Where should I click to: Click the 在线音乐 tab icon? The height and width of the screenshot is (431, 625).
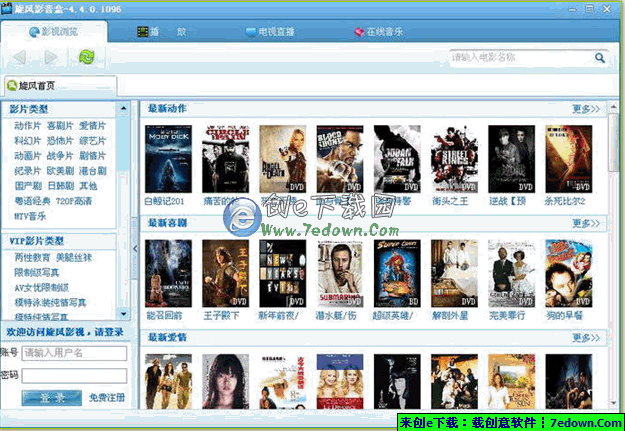pyautogui.click(x=359, y=32)
